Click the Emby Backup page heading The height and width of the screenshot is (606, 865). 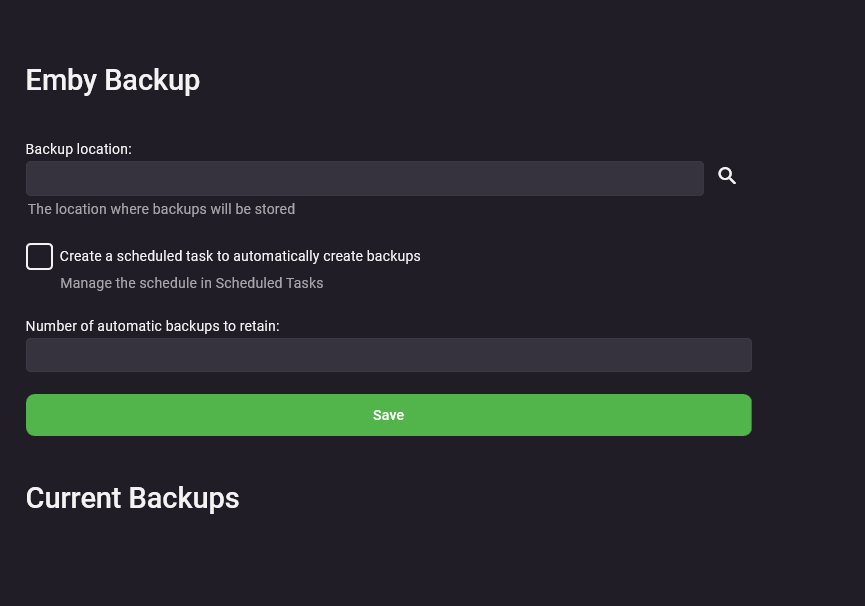click(x=113, y=80)
